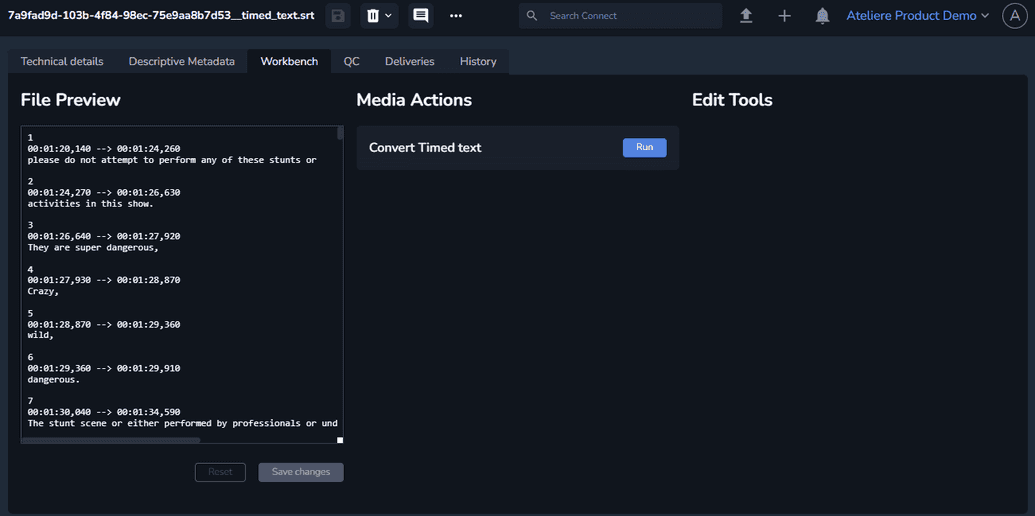
Task: Click the plus add icon
Action: coord(784,16)
